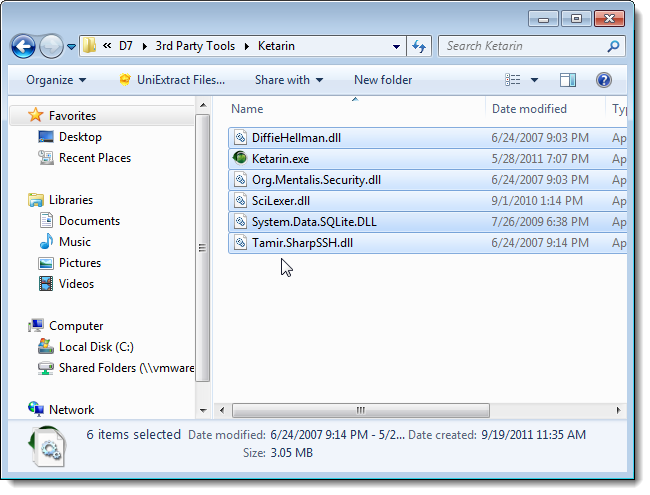Open the Music library
650x495 pixels.
(x=75, y=242)
